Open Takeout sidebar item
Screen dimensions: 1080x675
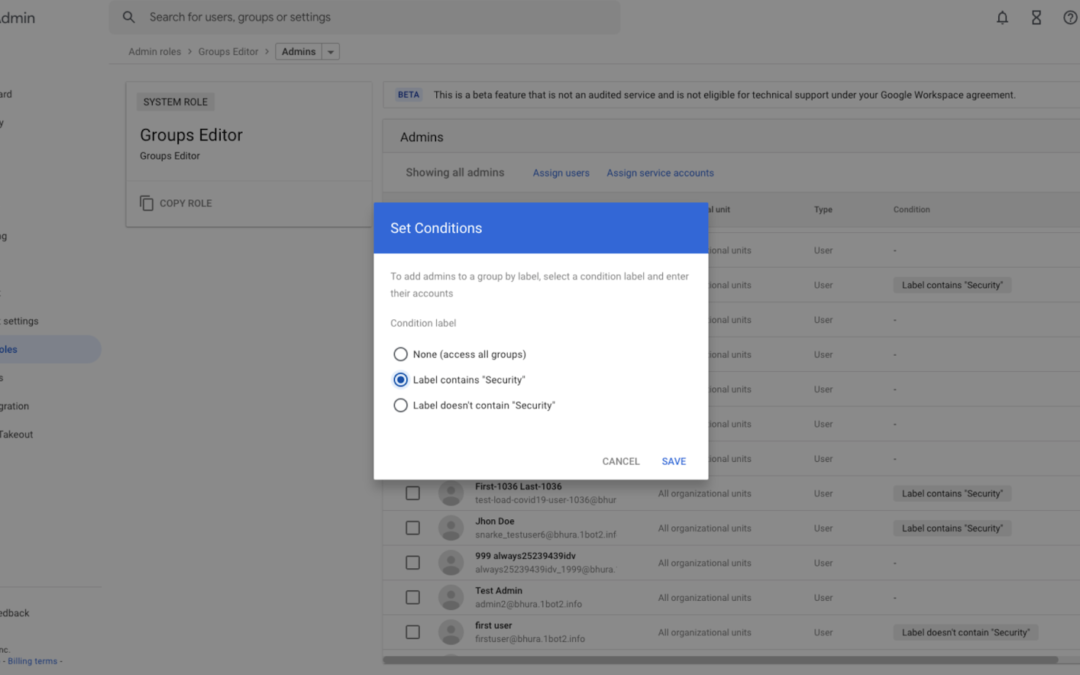tap(17, 435)
